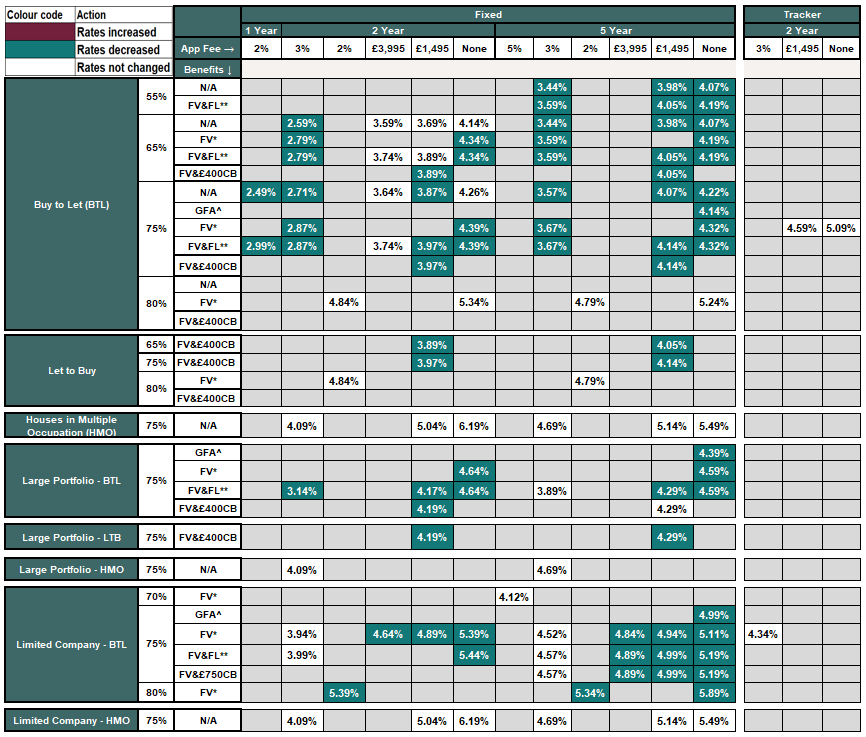Click the Benefits down-arrow header cell
This screenshot has height=737, width=866.
pos(206,69)
